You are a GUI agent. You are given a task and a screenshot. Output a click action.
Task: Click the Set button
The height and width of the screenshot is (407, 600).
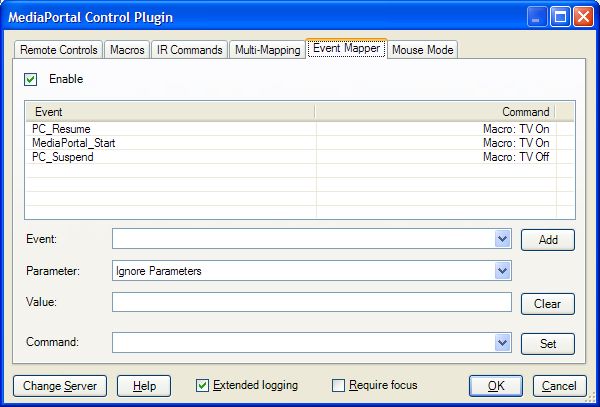pyautogui.click(x=547, y=344)
